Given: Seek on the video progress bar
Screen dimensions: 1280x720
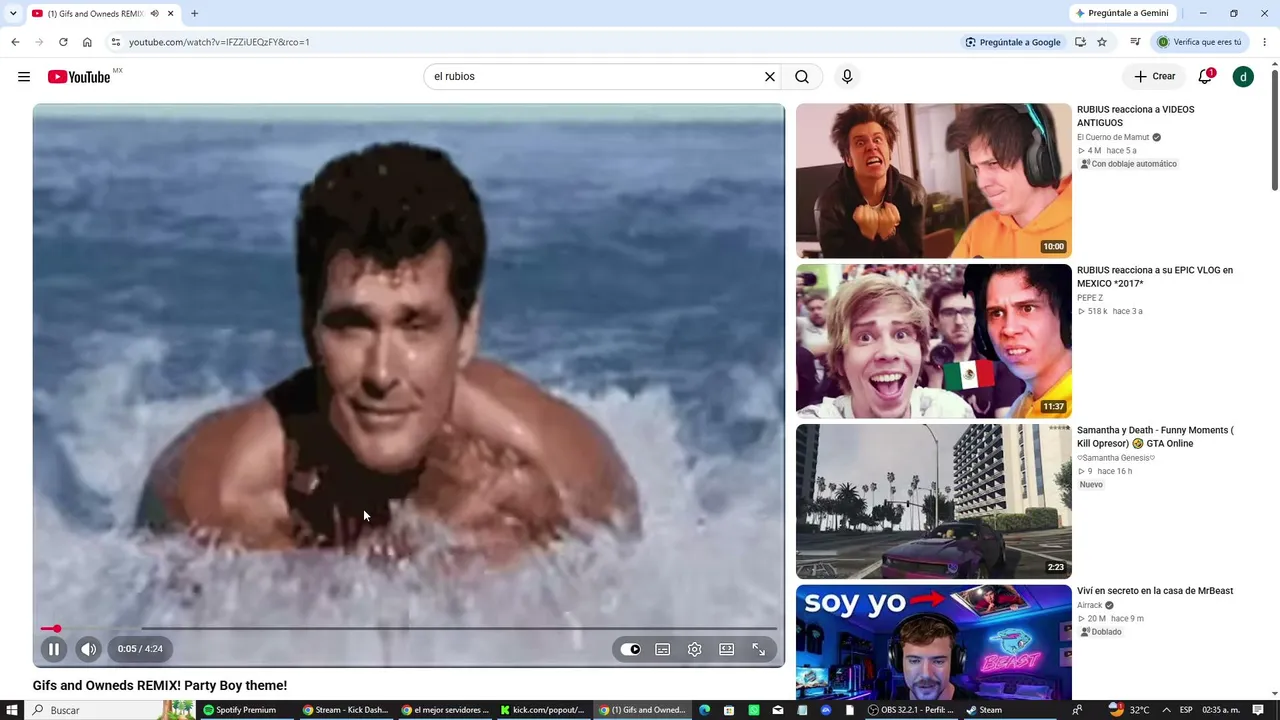Looking at the screenshot, I should [409, 628].
